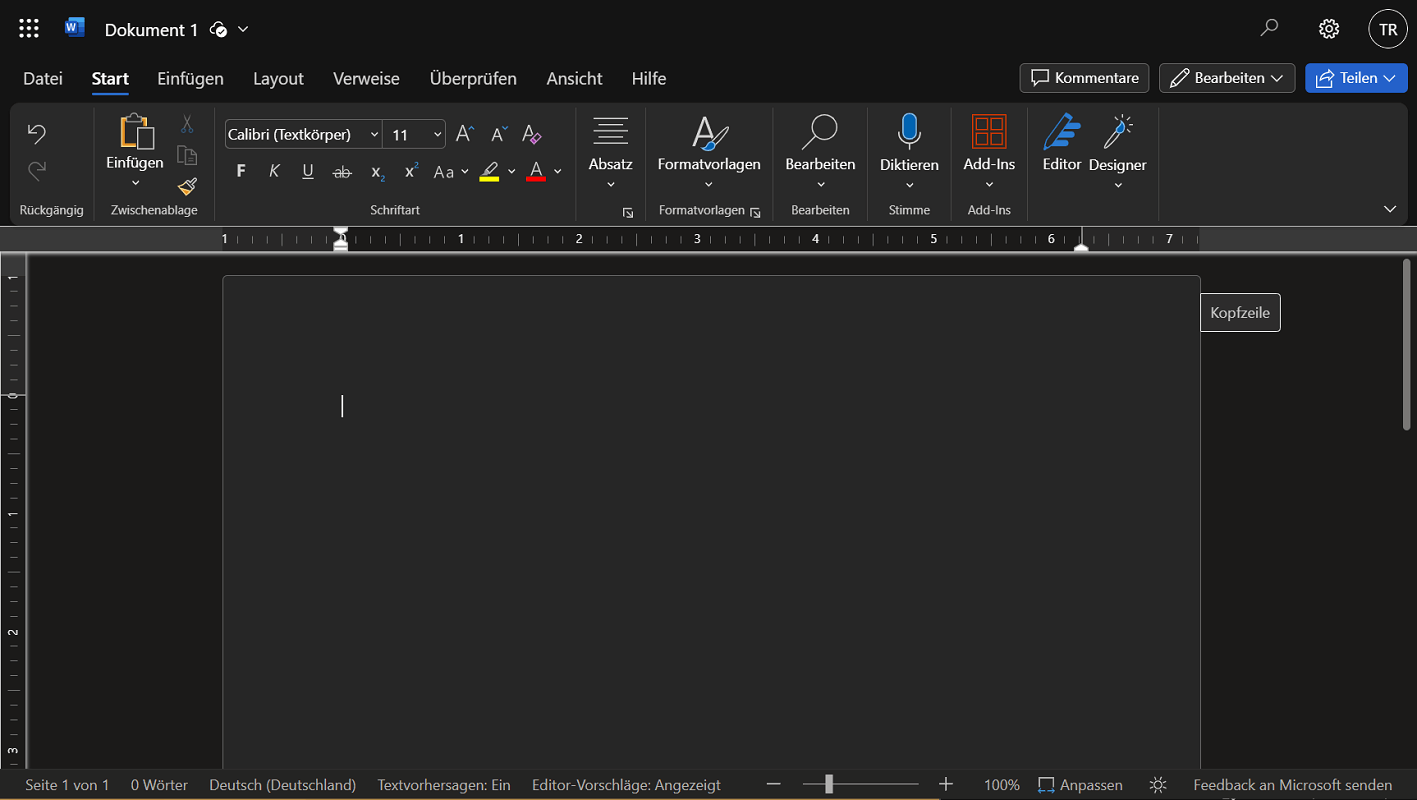This screenshot has height=800, width=1417.
Task: Toggle underline formatting U
Action: (308, 172)
